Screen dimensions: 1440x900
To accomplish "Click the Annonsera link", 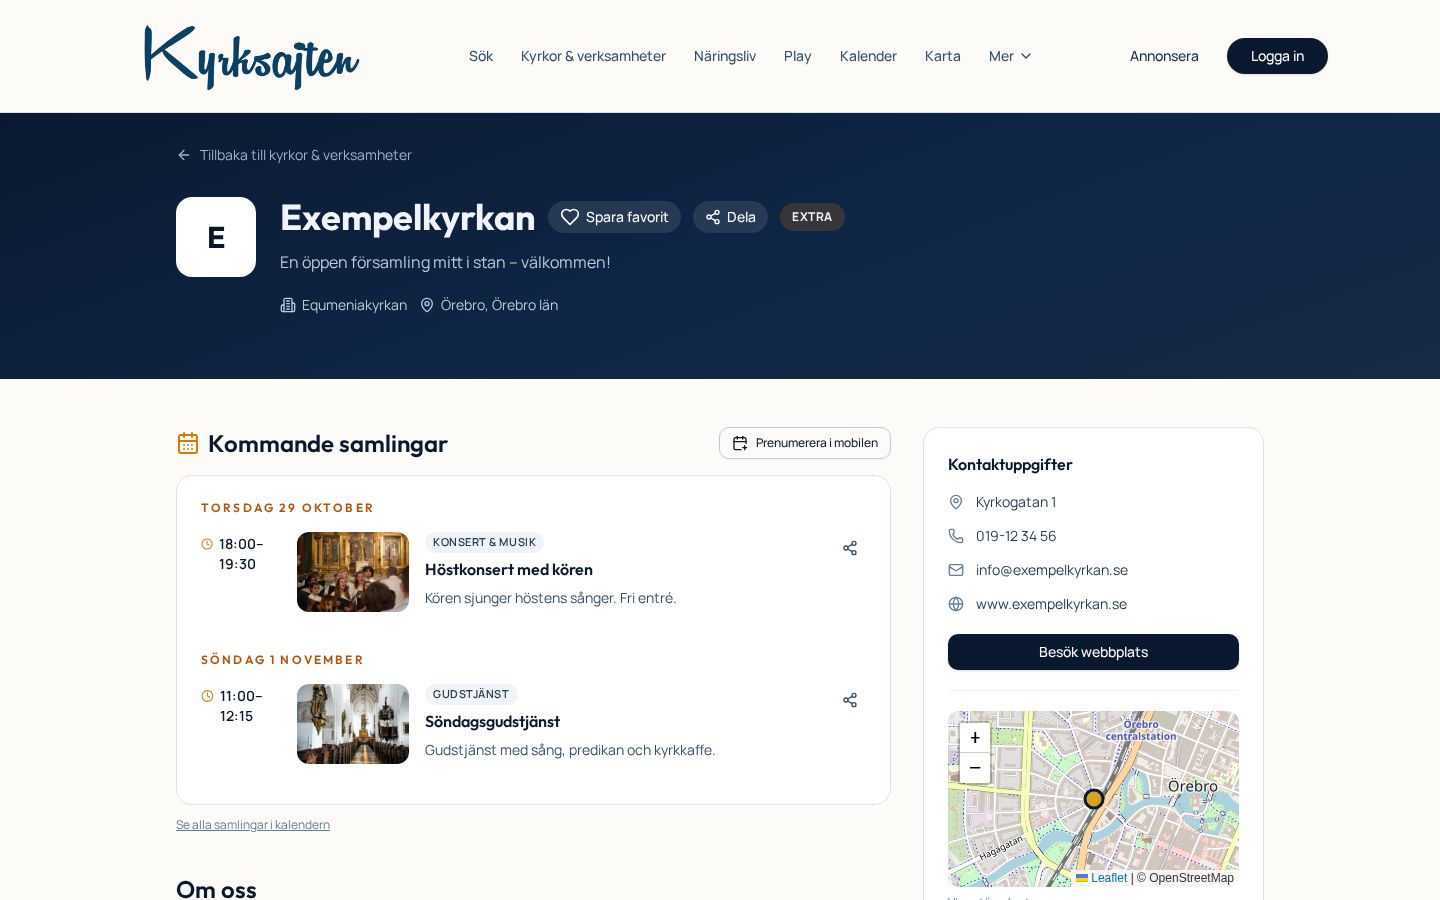I will click(1164, 56).
